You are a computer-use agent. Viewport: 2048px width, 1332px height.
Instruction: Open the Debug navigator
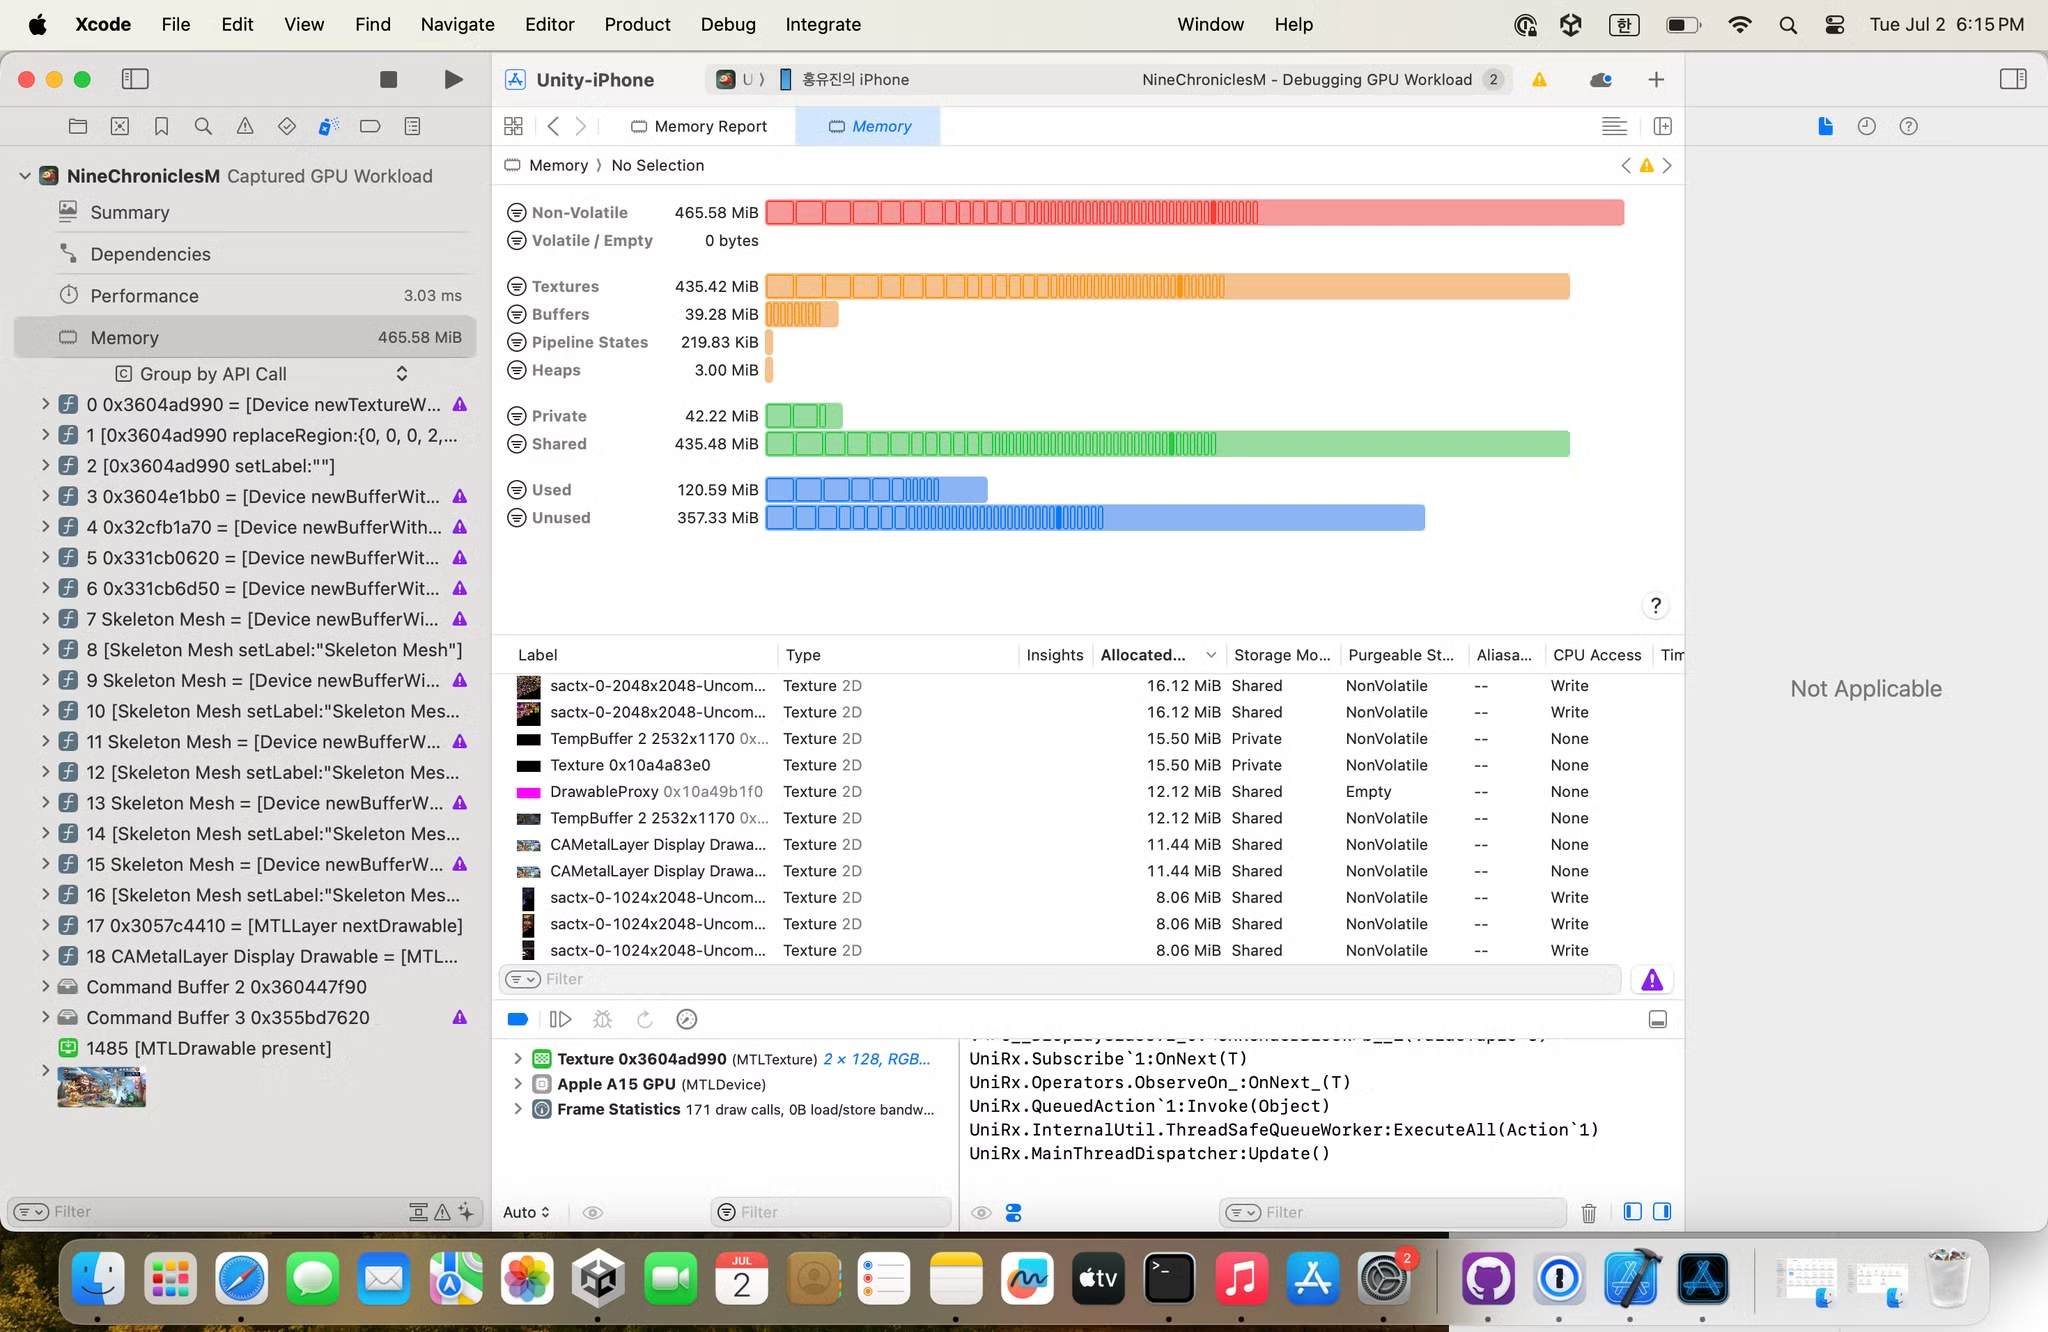(328, 126)
